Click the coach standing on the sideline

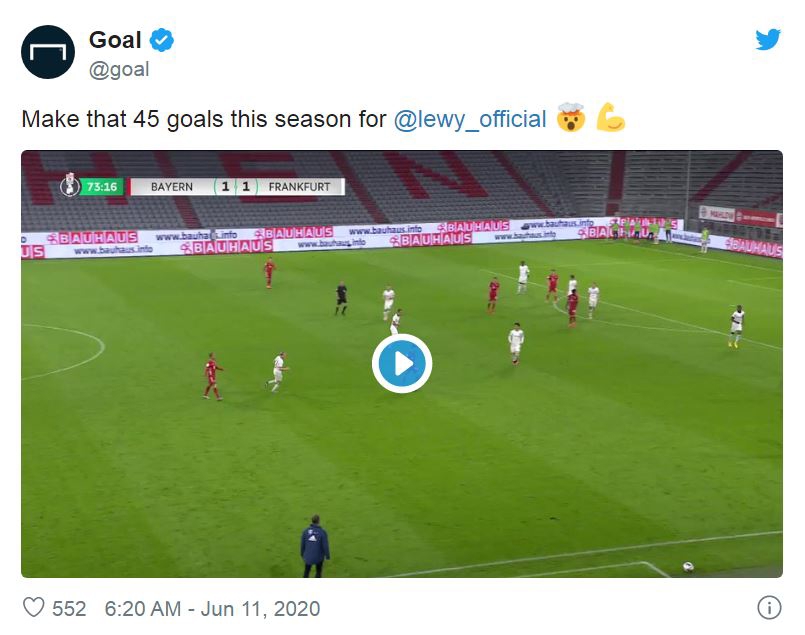[x=315, y=545]
